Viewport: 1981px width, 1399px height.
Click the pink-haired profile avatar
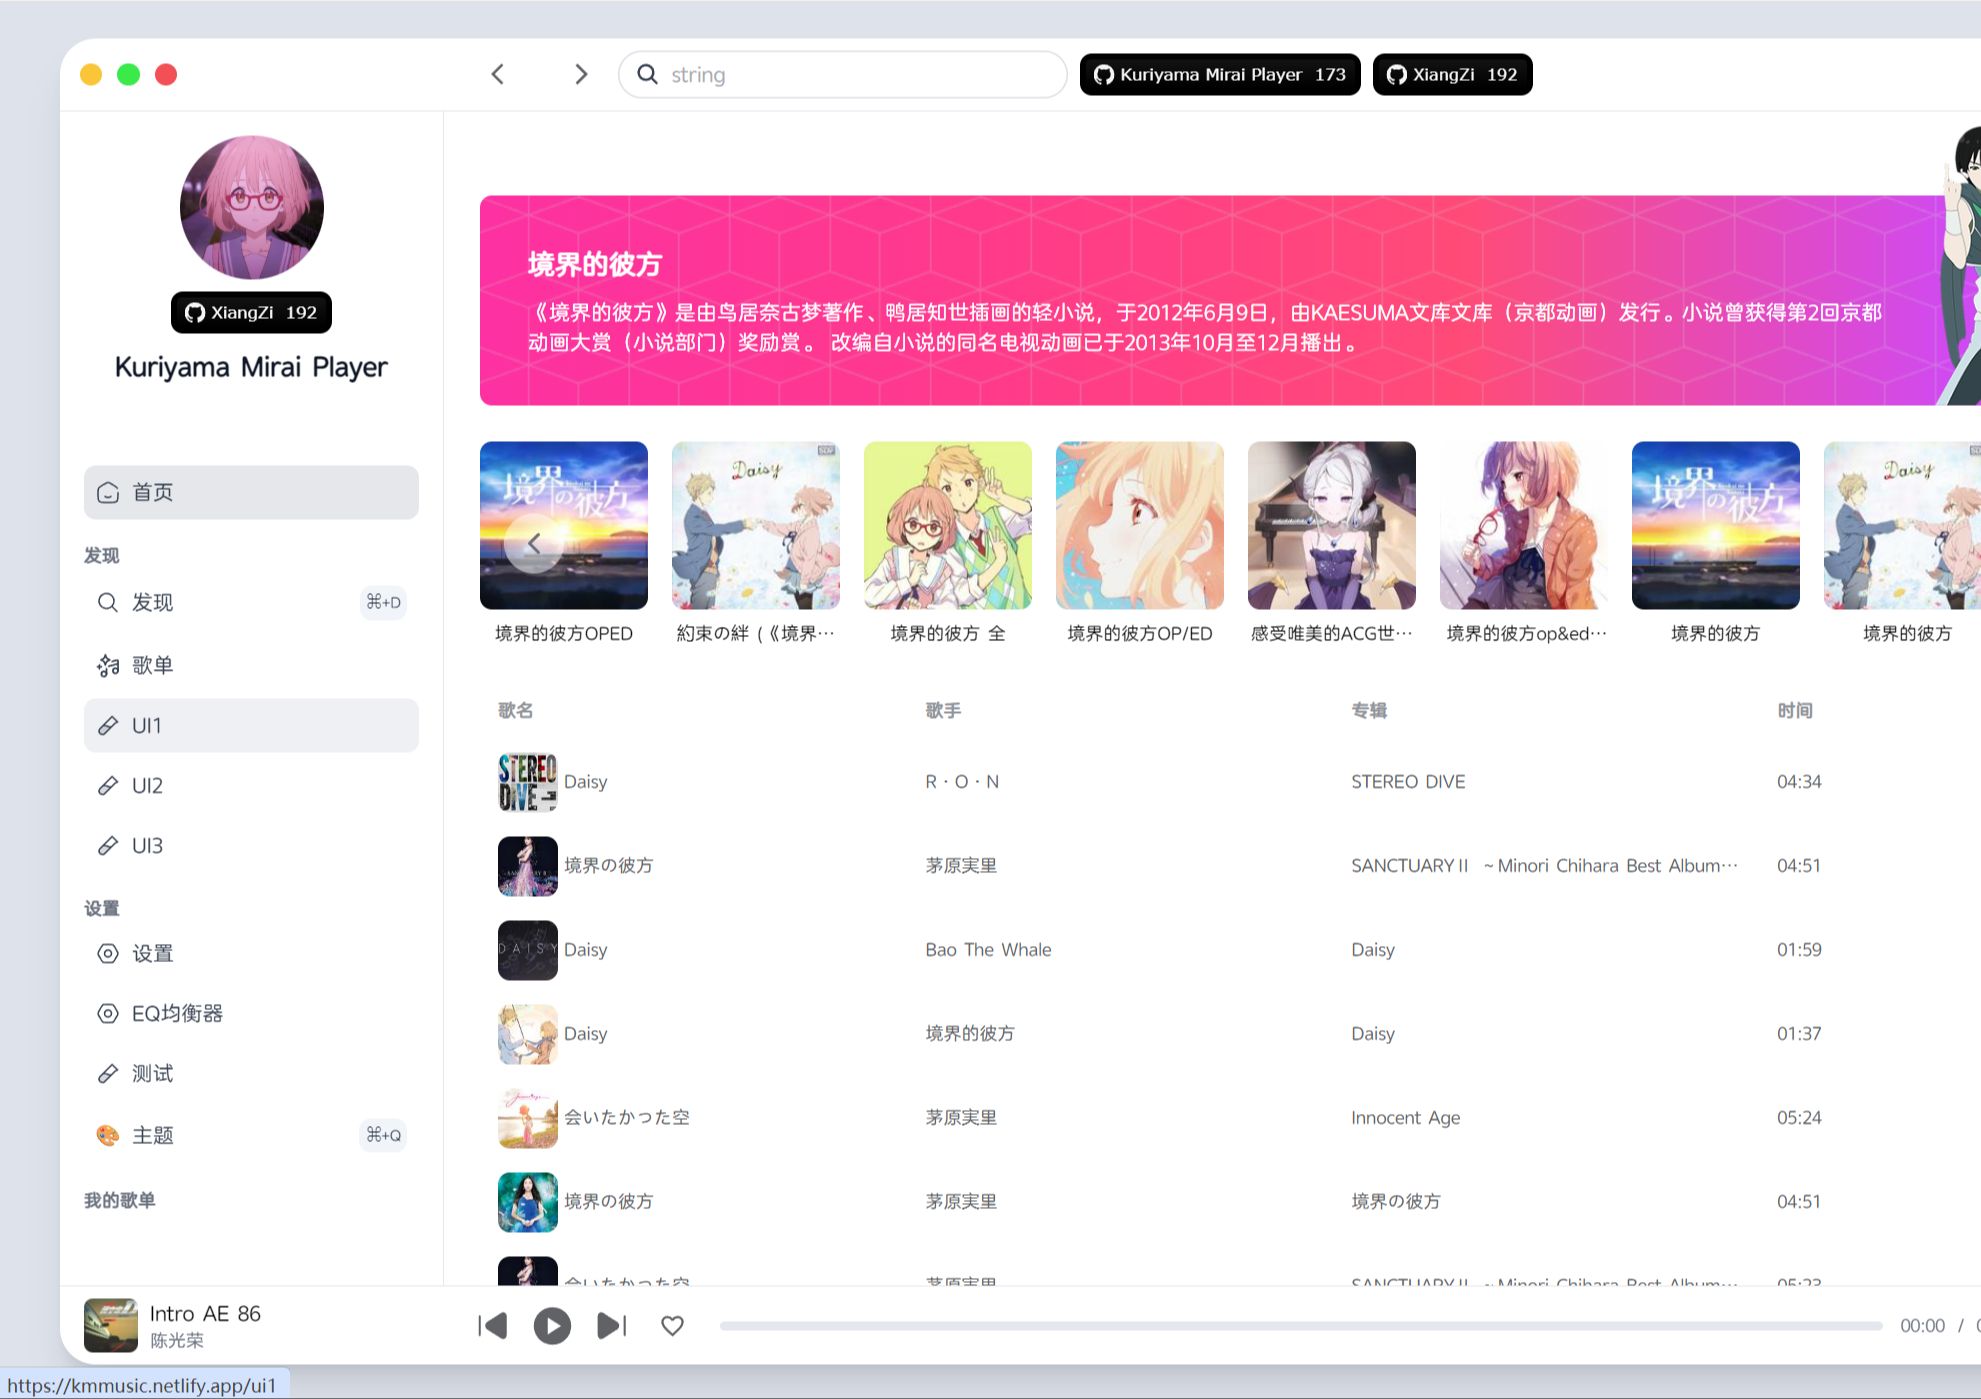click(251, 207)
